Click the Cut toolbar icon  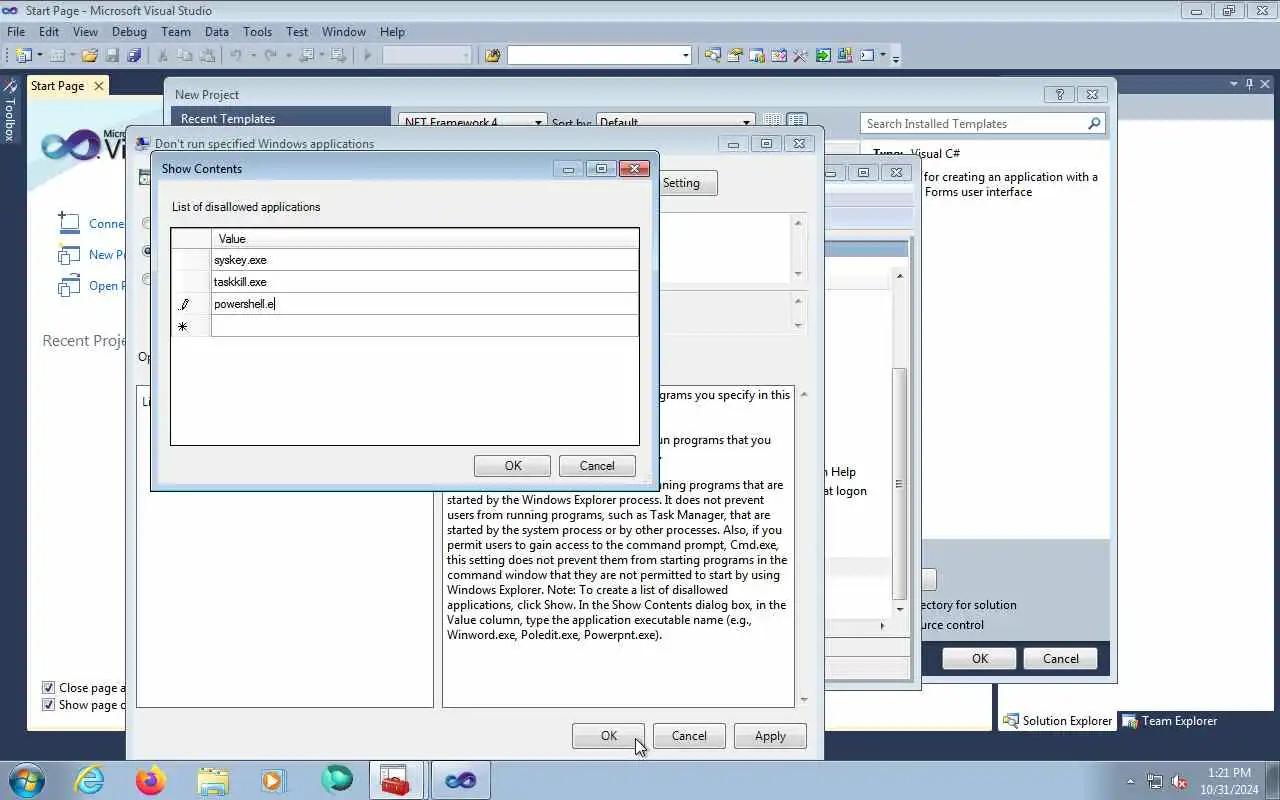coord(162,55)
